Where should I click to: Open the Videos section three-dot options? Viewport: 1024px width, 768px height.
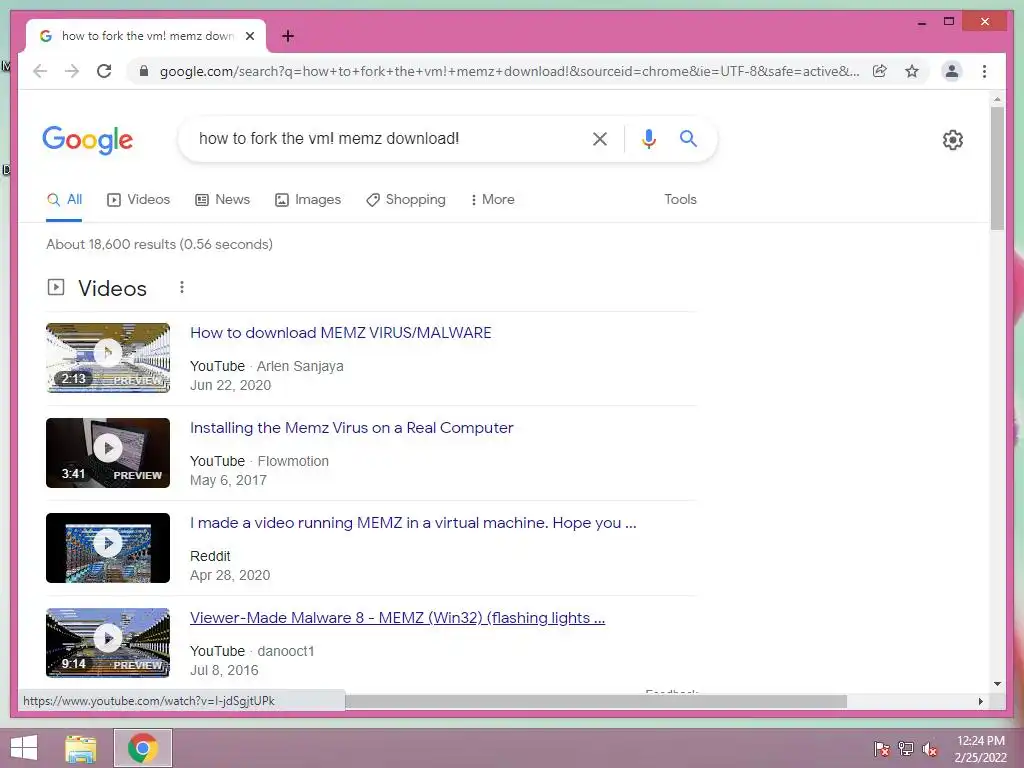[182, 287]
